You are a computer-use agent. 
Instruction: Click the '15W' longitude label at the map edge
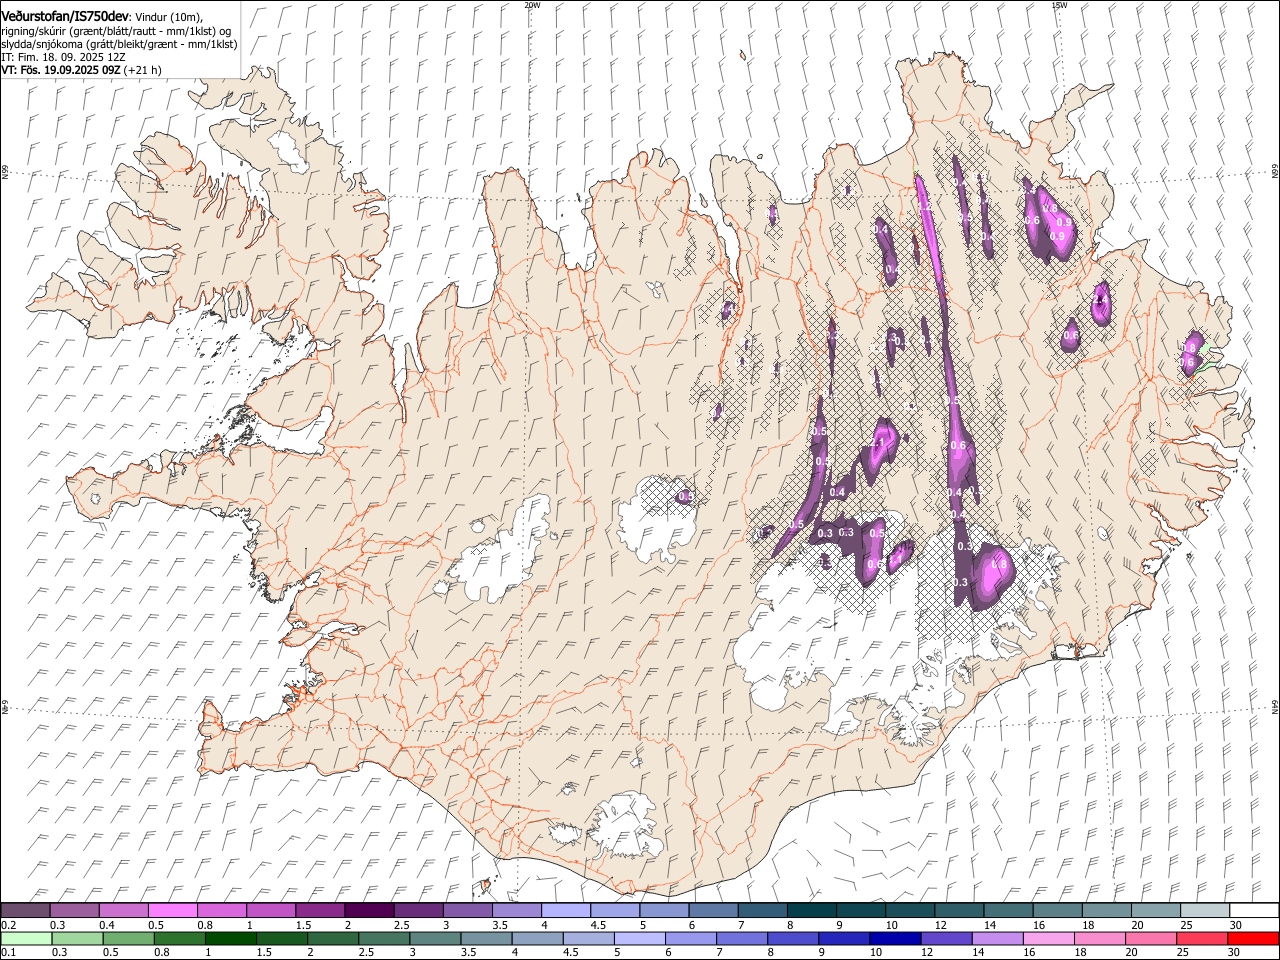1059,5
